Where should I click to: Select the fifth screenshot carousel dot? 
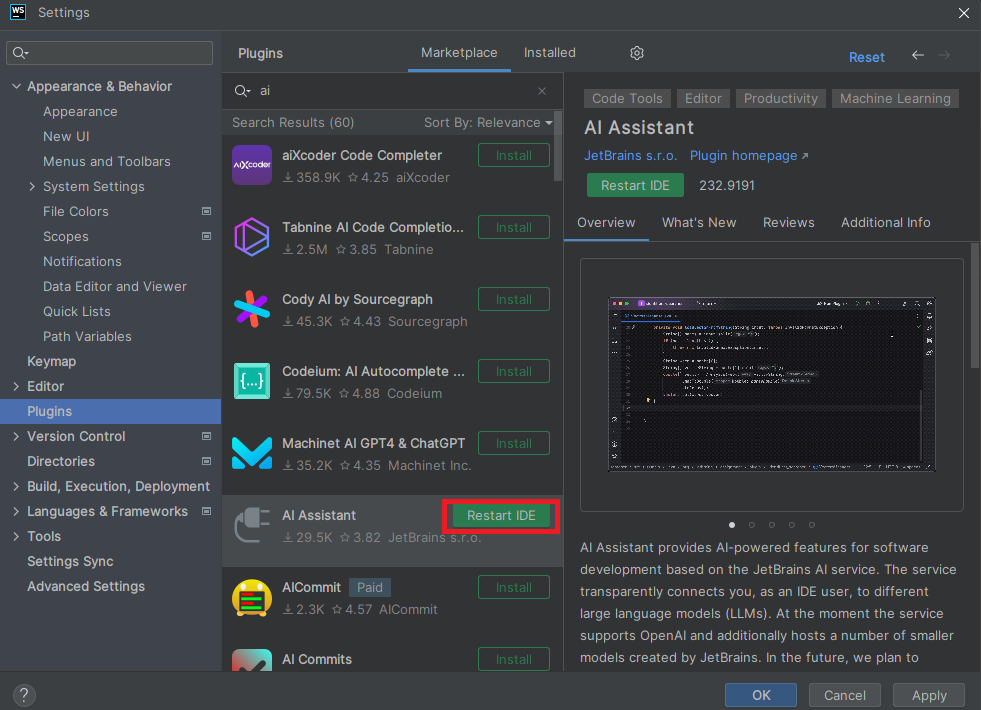pyautogui.click(x=811, y=525)
